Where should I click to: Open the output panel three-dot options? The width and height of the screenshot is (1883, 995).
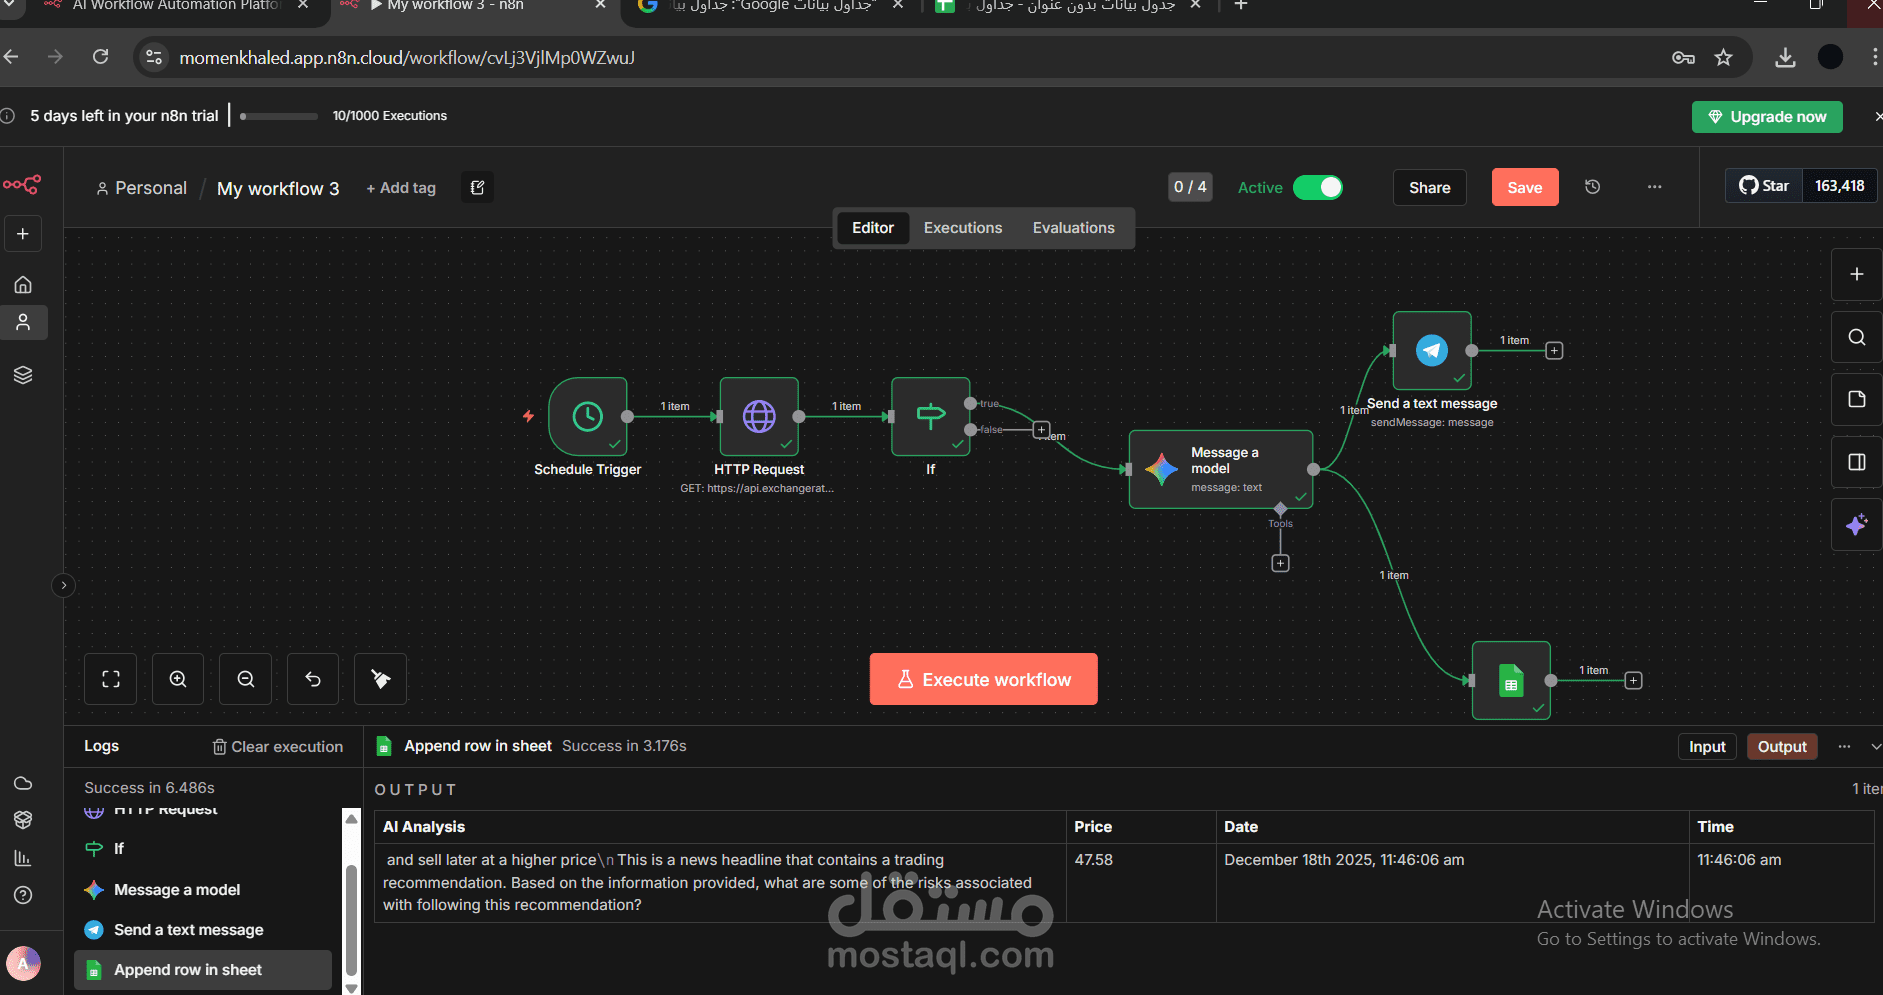1844,747
